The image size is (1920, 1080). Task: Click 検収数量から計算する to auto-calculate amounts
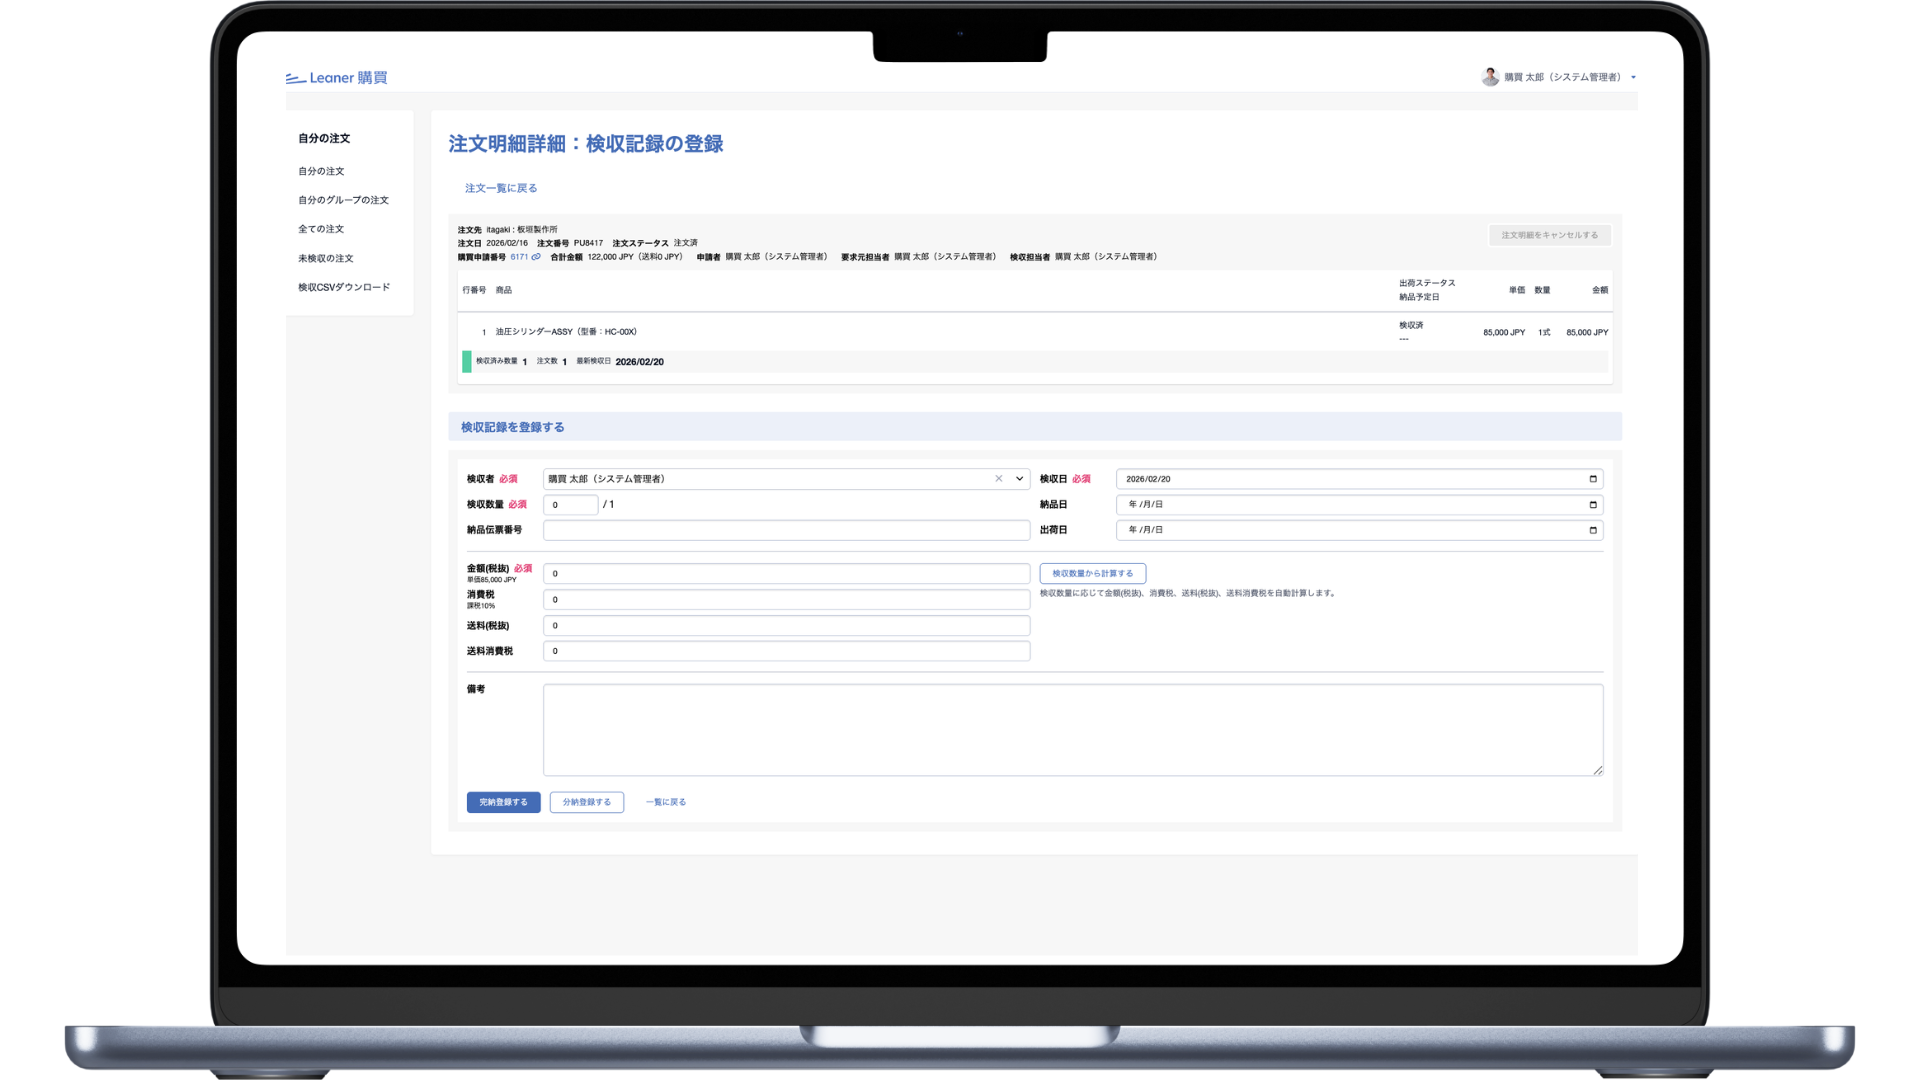1094,572
